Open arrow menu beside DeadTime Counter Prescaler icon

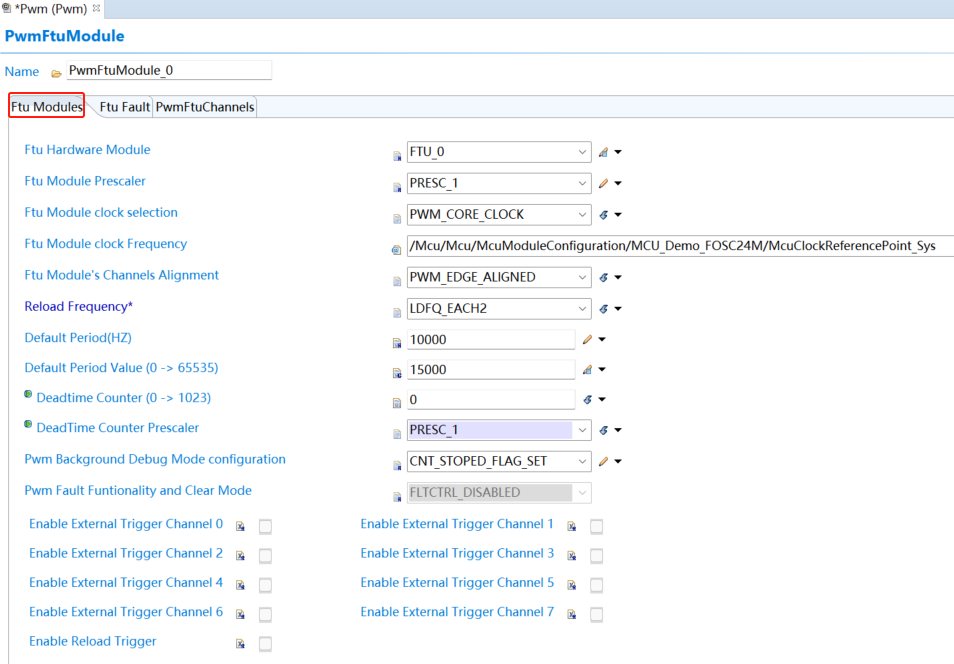click(618, 431)
